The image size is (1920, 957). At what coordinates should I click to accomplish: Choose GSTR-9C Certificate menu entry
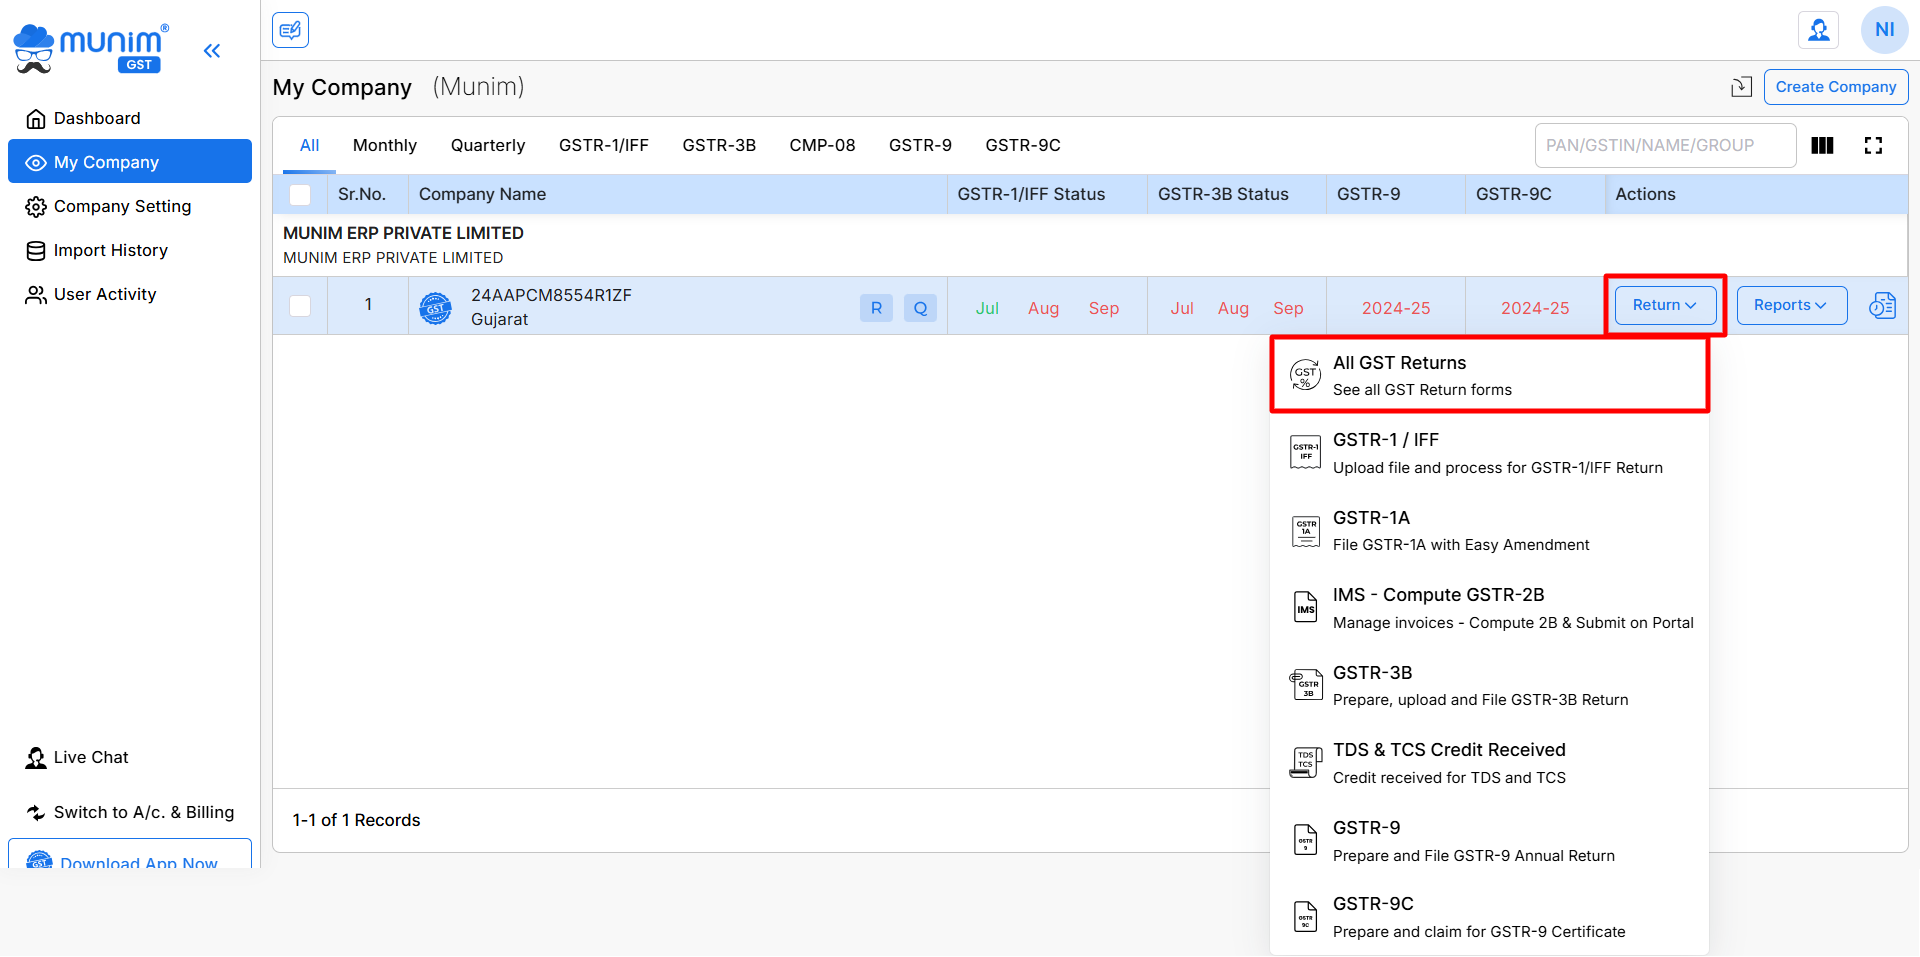coord(1489,917)
